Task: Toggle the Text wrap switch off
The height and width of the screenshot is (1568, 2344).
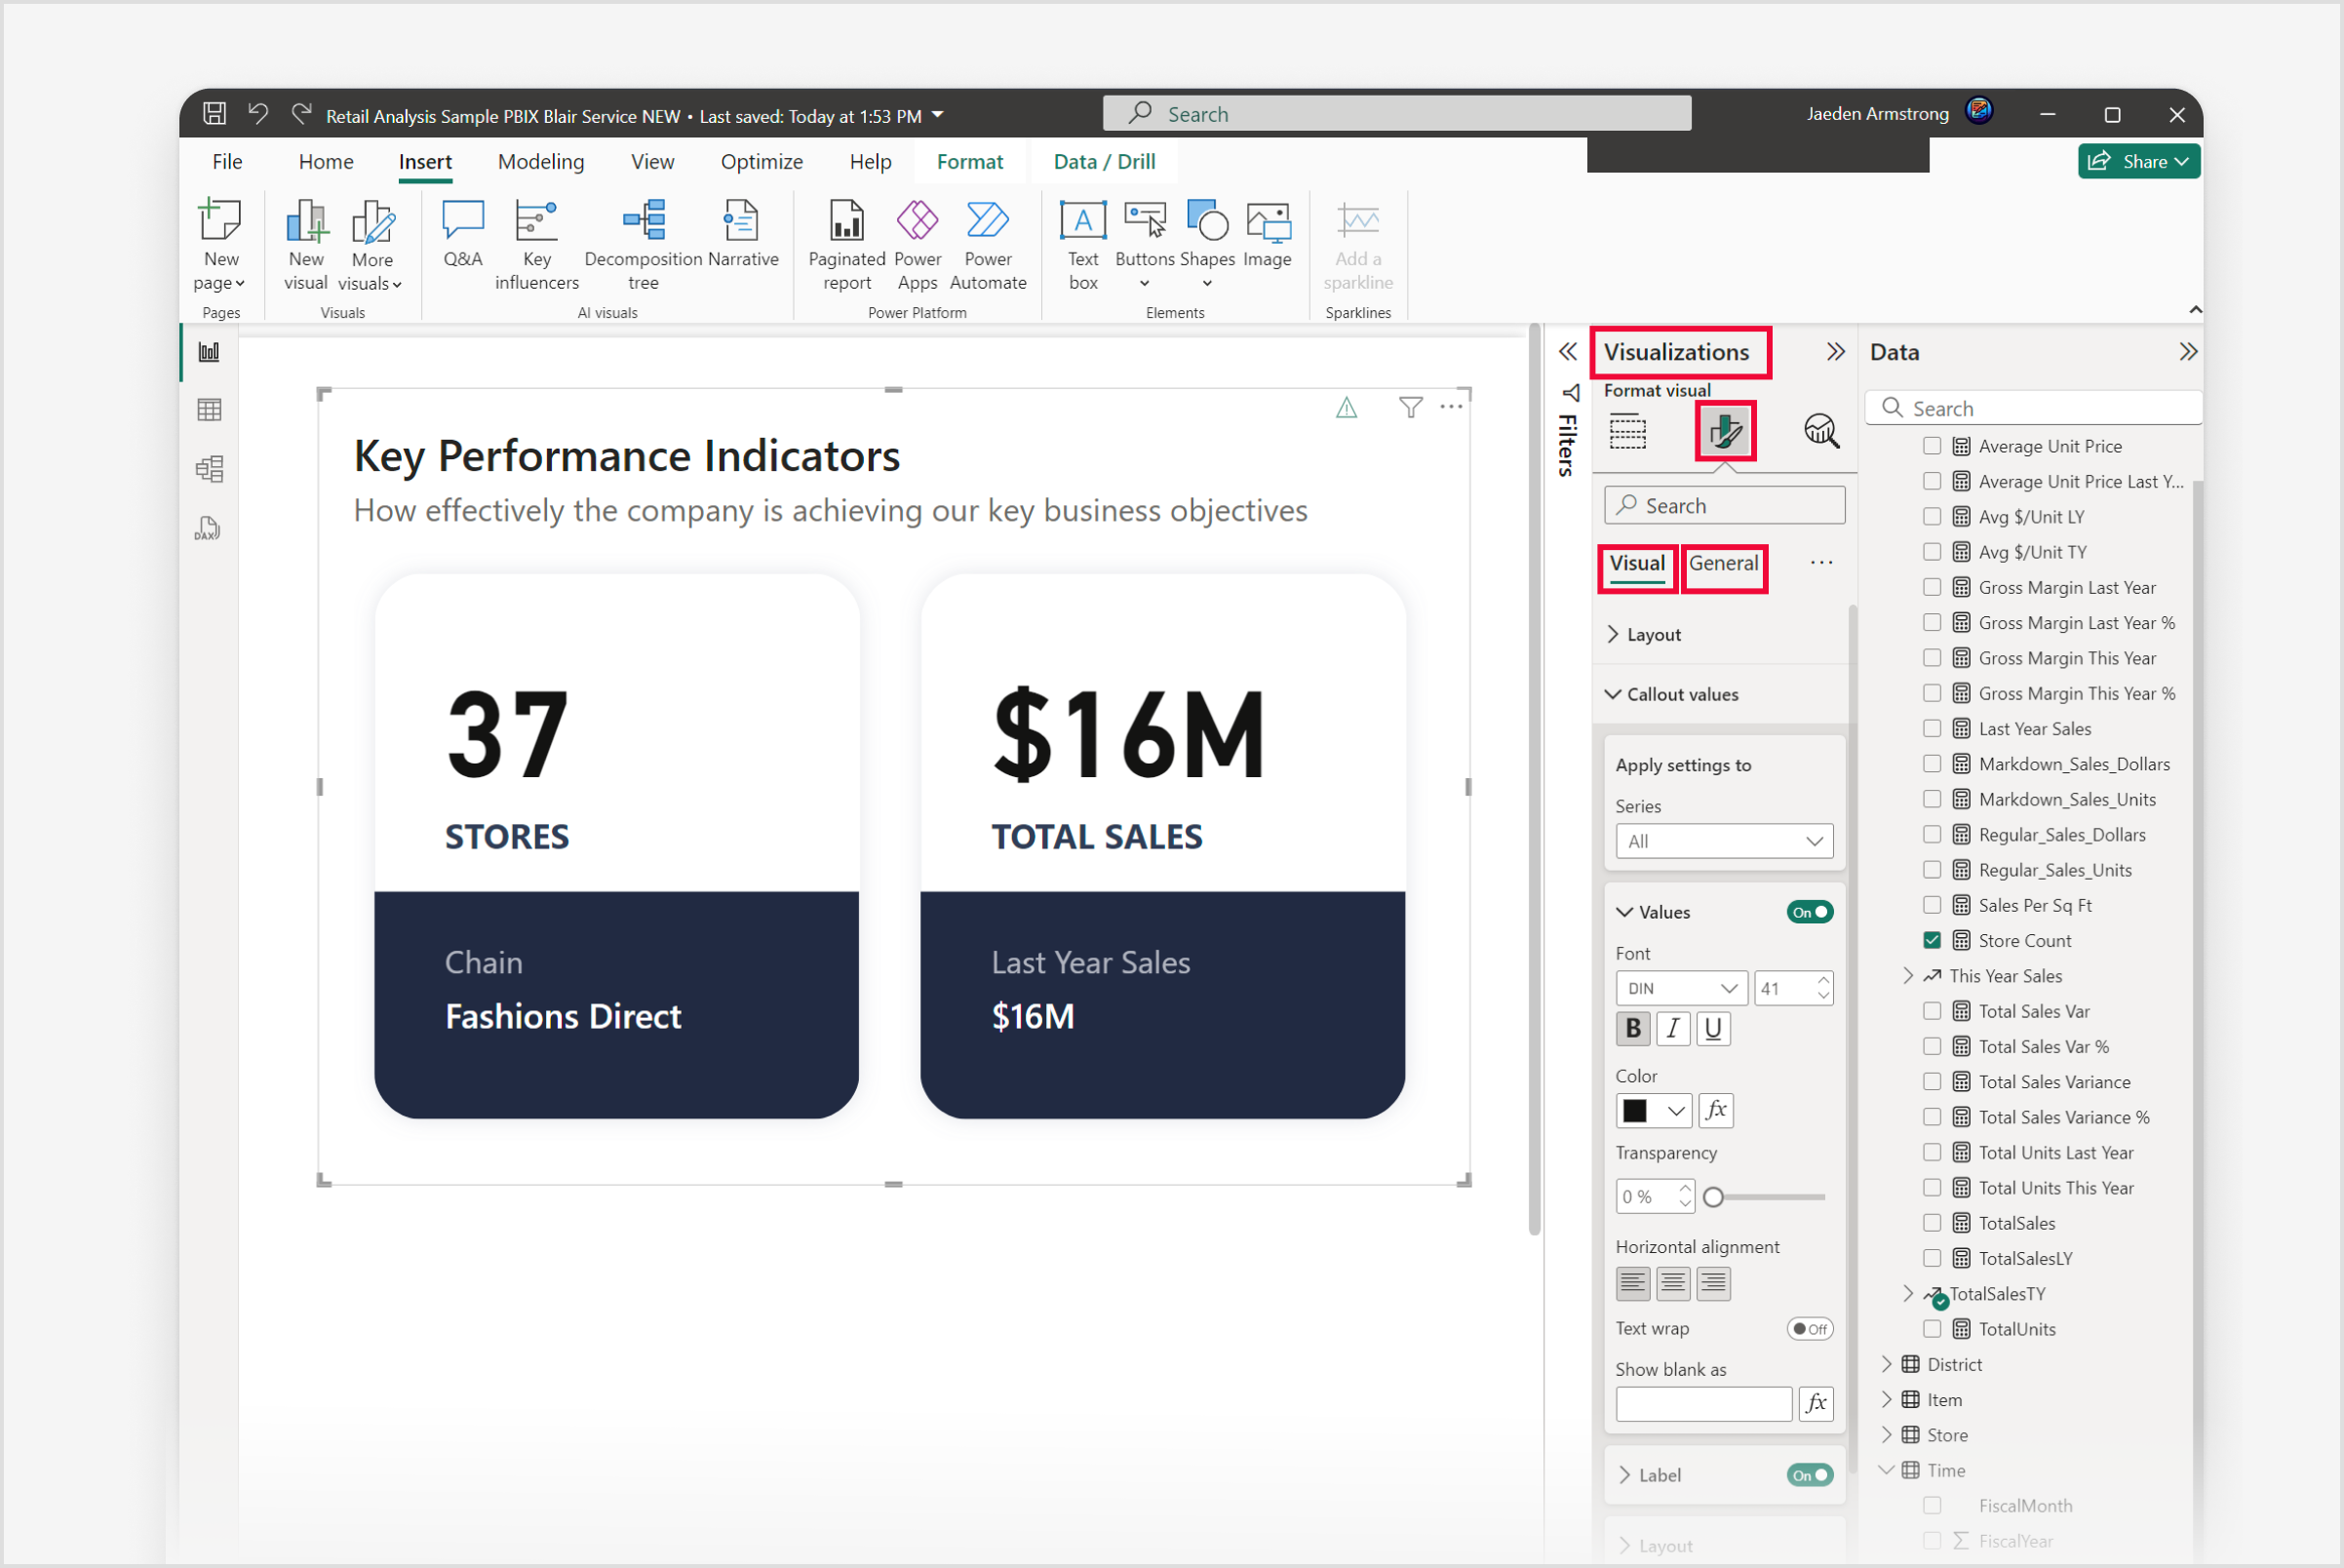Action: pyautogui.click(x=1811, y=1328)
